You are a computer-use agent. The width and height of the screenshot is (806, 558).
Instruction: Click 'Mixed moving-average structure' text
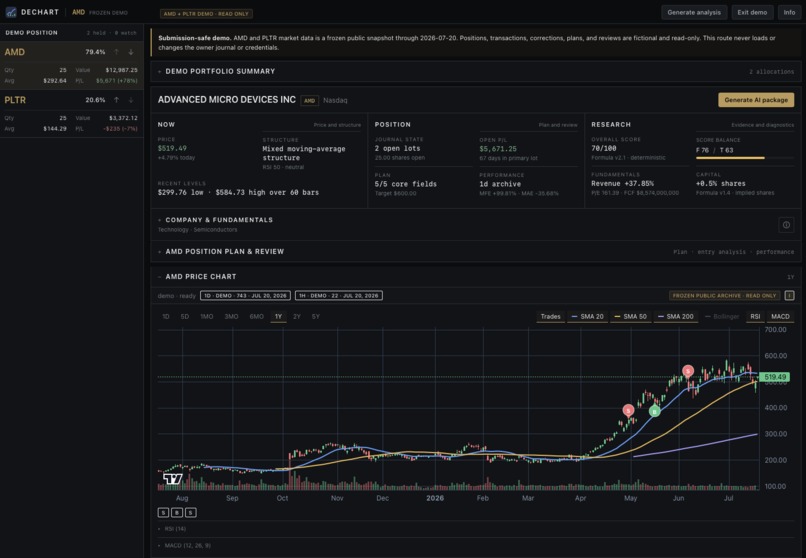(304, 153)
